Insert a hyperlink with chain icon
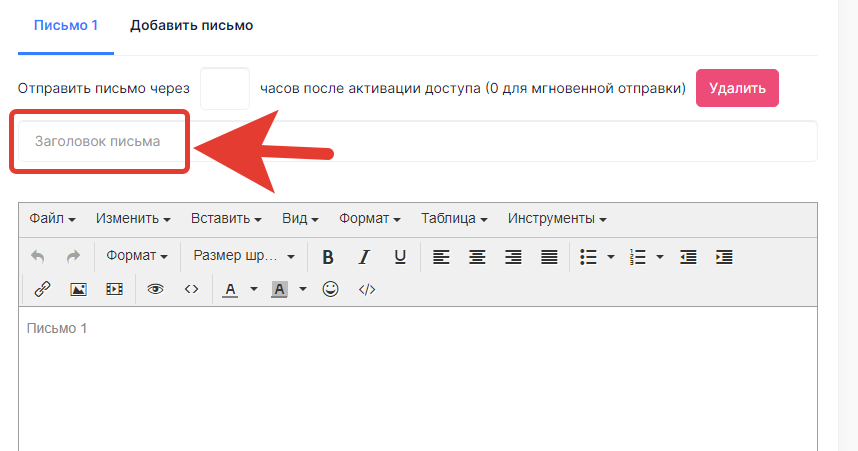The width and height of the screenshot is (858, 451). click(x=42, y=289)
